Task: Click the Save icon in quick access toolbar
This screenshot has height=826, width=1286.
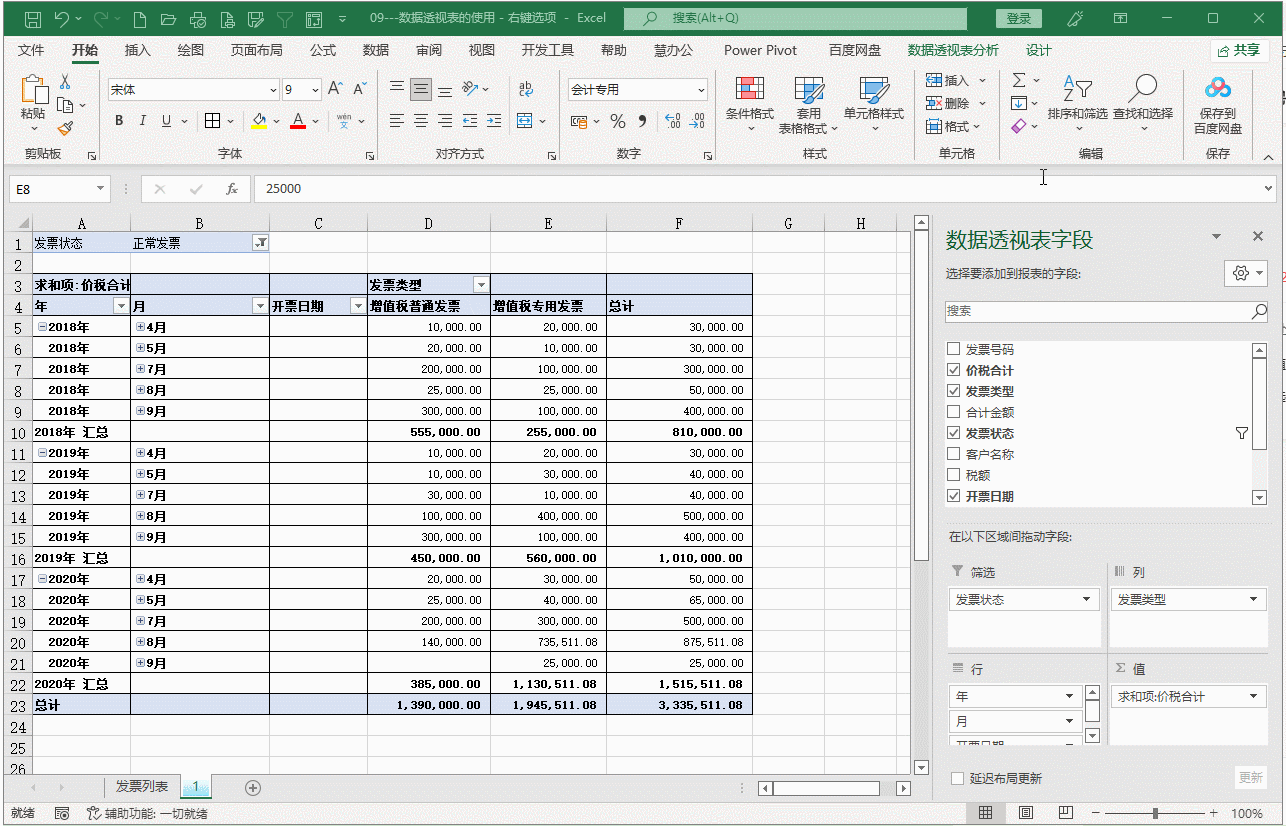Action: 33,18
